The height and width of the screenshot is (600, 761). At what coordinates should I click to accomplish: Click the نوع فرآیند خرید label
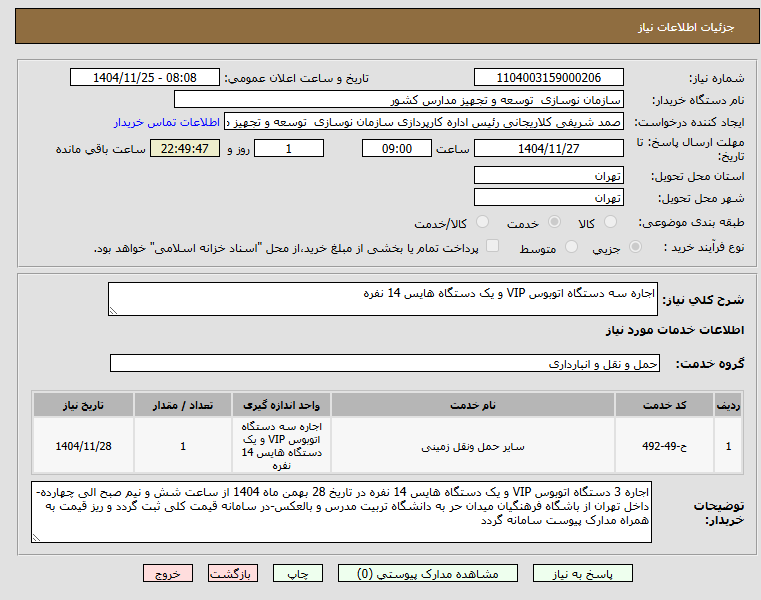(x=704, y=247)
